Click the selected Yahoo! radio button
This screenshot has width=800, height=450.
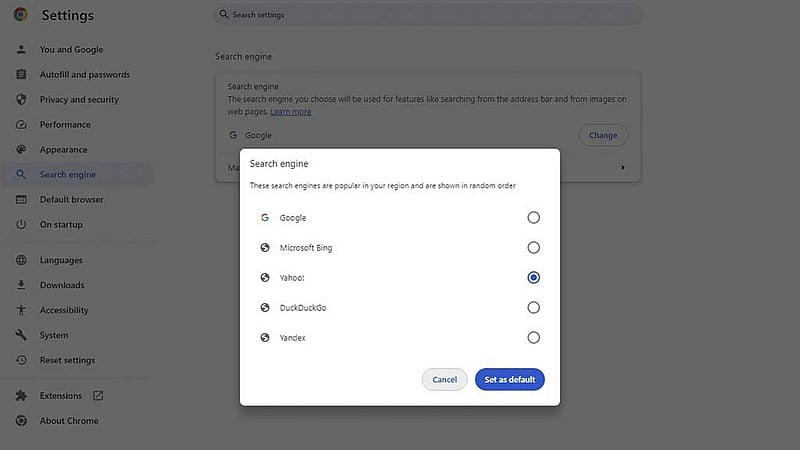[533, 278]
